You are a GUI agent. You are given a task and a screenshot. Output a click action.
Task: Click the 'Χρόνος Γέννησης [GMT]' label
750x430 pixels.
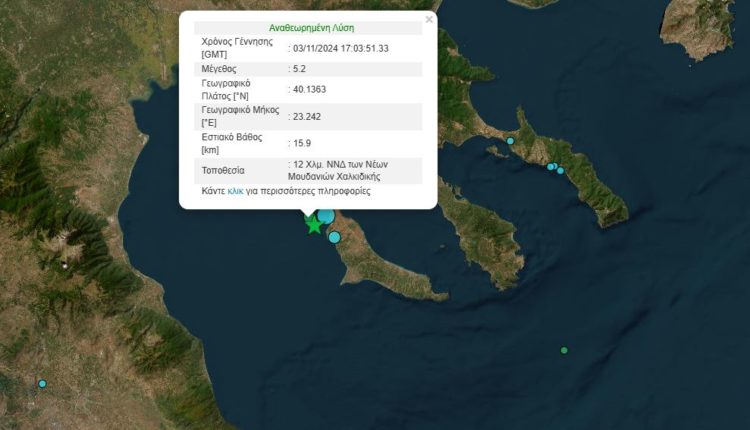(232, 48)
